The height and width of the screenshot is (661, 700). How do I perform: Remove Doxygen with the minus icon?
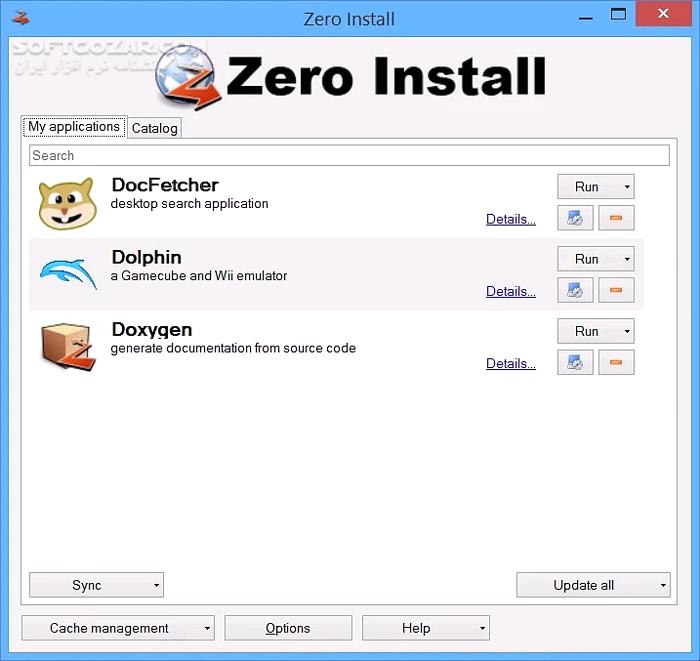(x=616, y=362)
